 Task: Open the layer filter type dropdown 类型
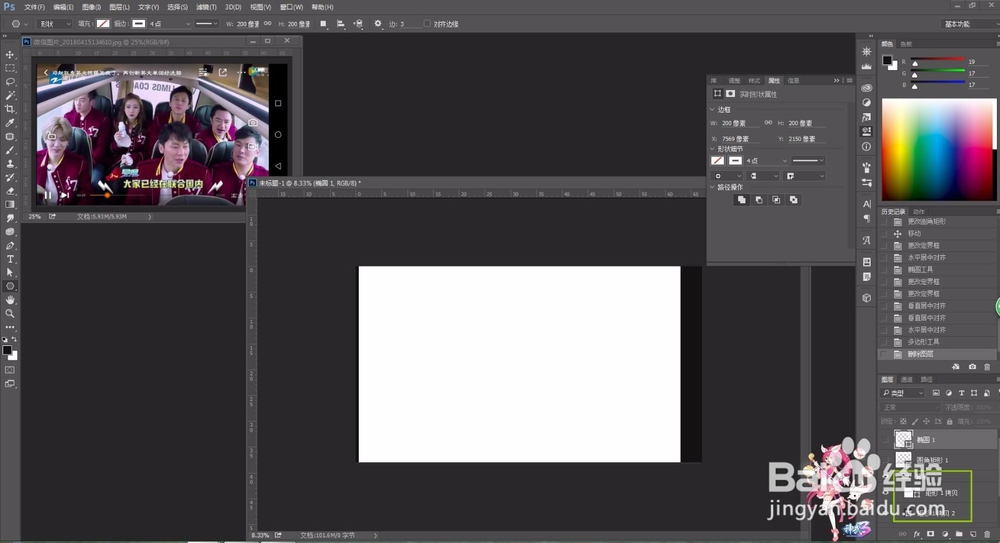tap(902, 393)
